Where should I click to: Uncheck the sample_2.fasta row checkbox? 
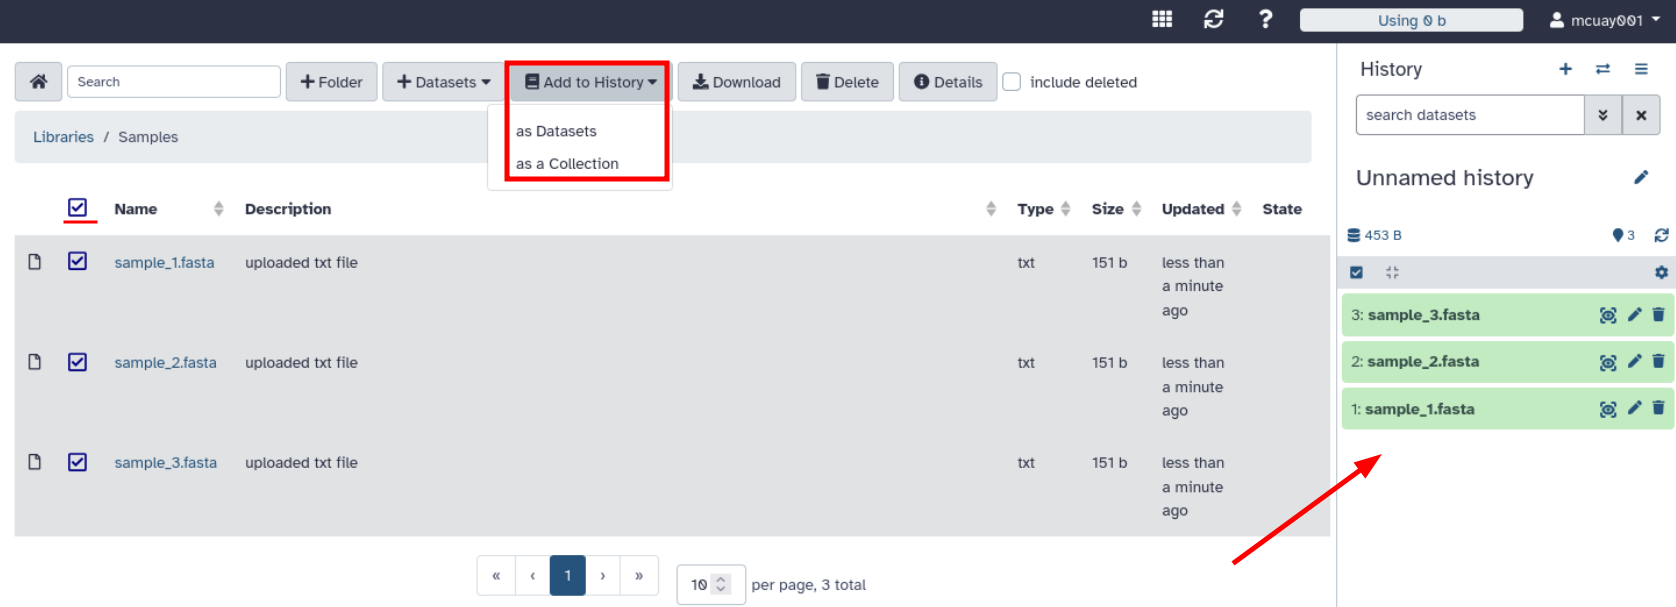(x=77, y=362)
